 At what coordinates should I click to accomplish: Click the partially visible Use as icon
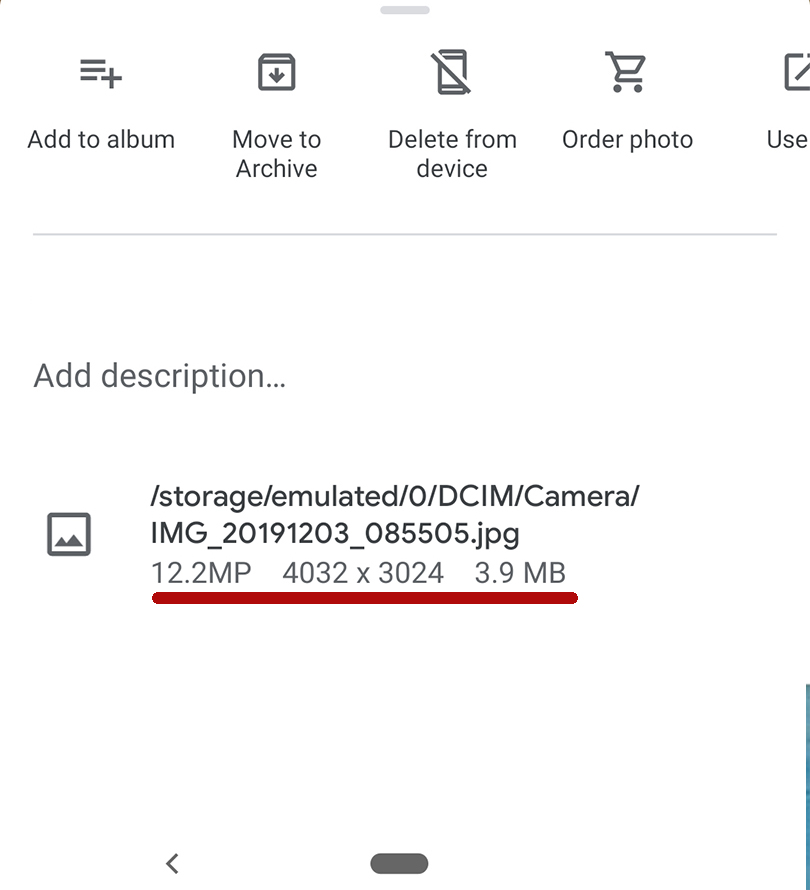(x=796, y=73)
